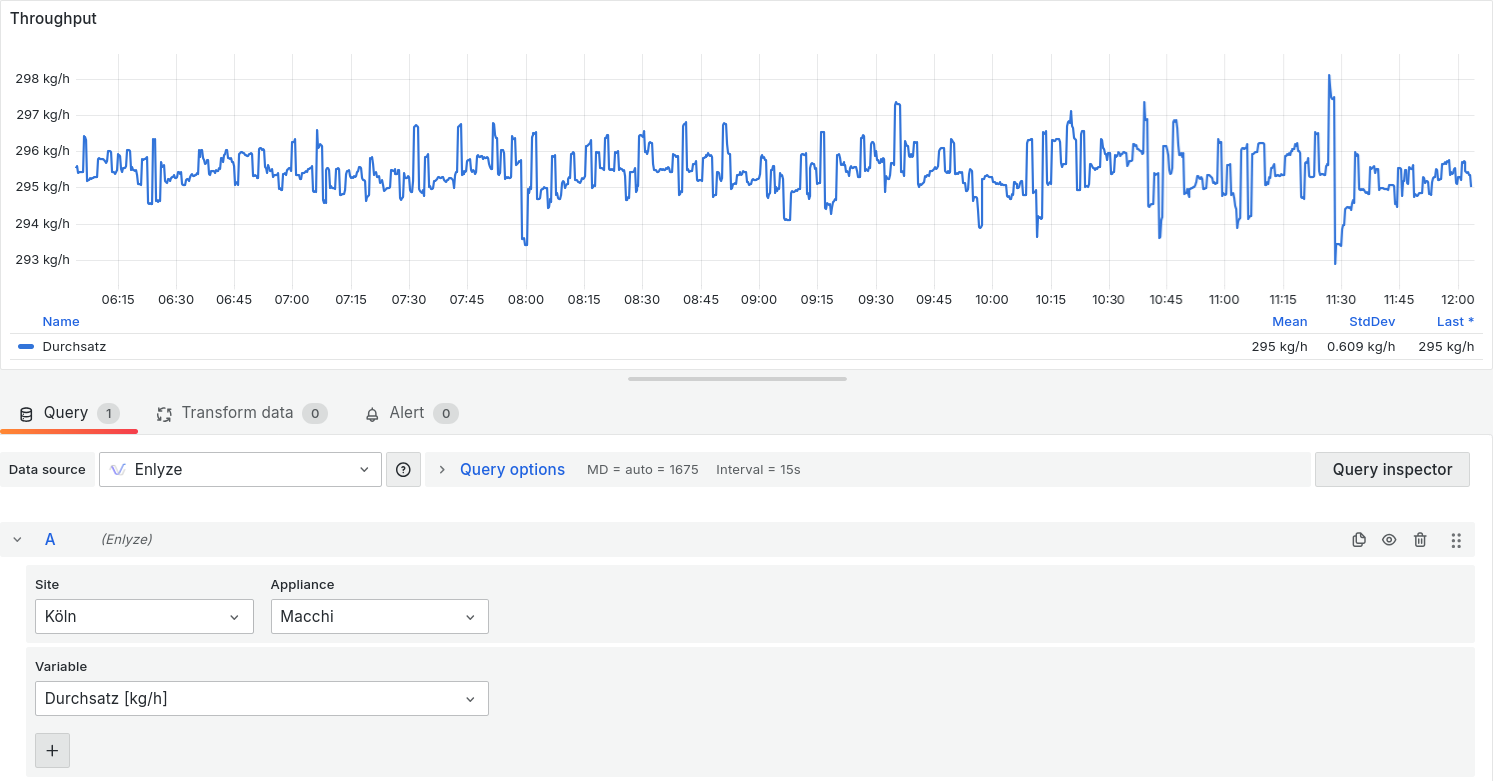This screenshot has width=1493, height=781.
Task: Select the Query tab
Action: pos(66,413)
